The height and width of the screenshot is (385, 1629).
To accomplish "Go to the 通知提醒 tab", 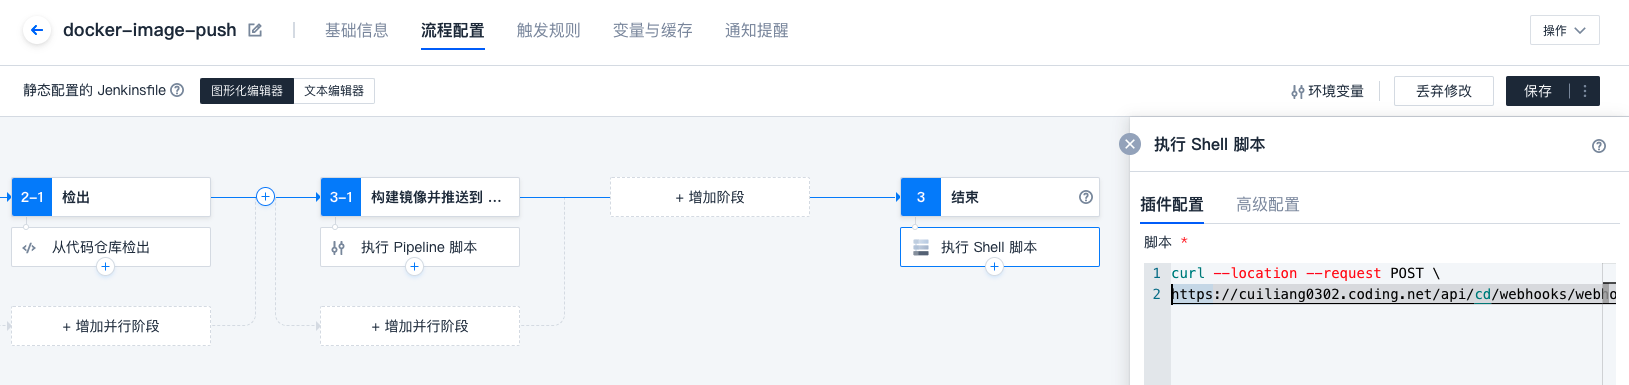I will [756, 30].
